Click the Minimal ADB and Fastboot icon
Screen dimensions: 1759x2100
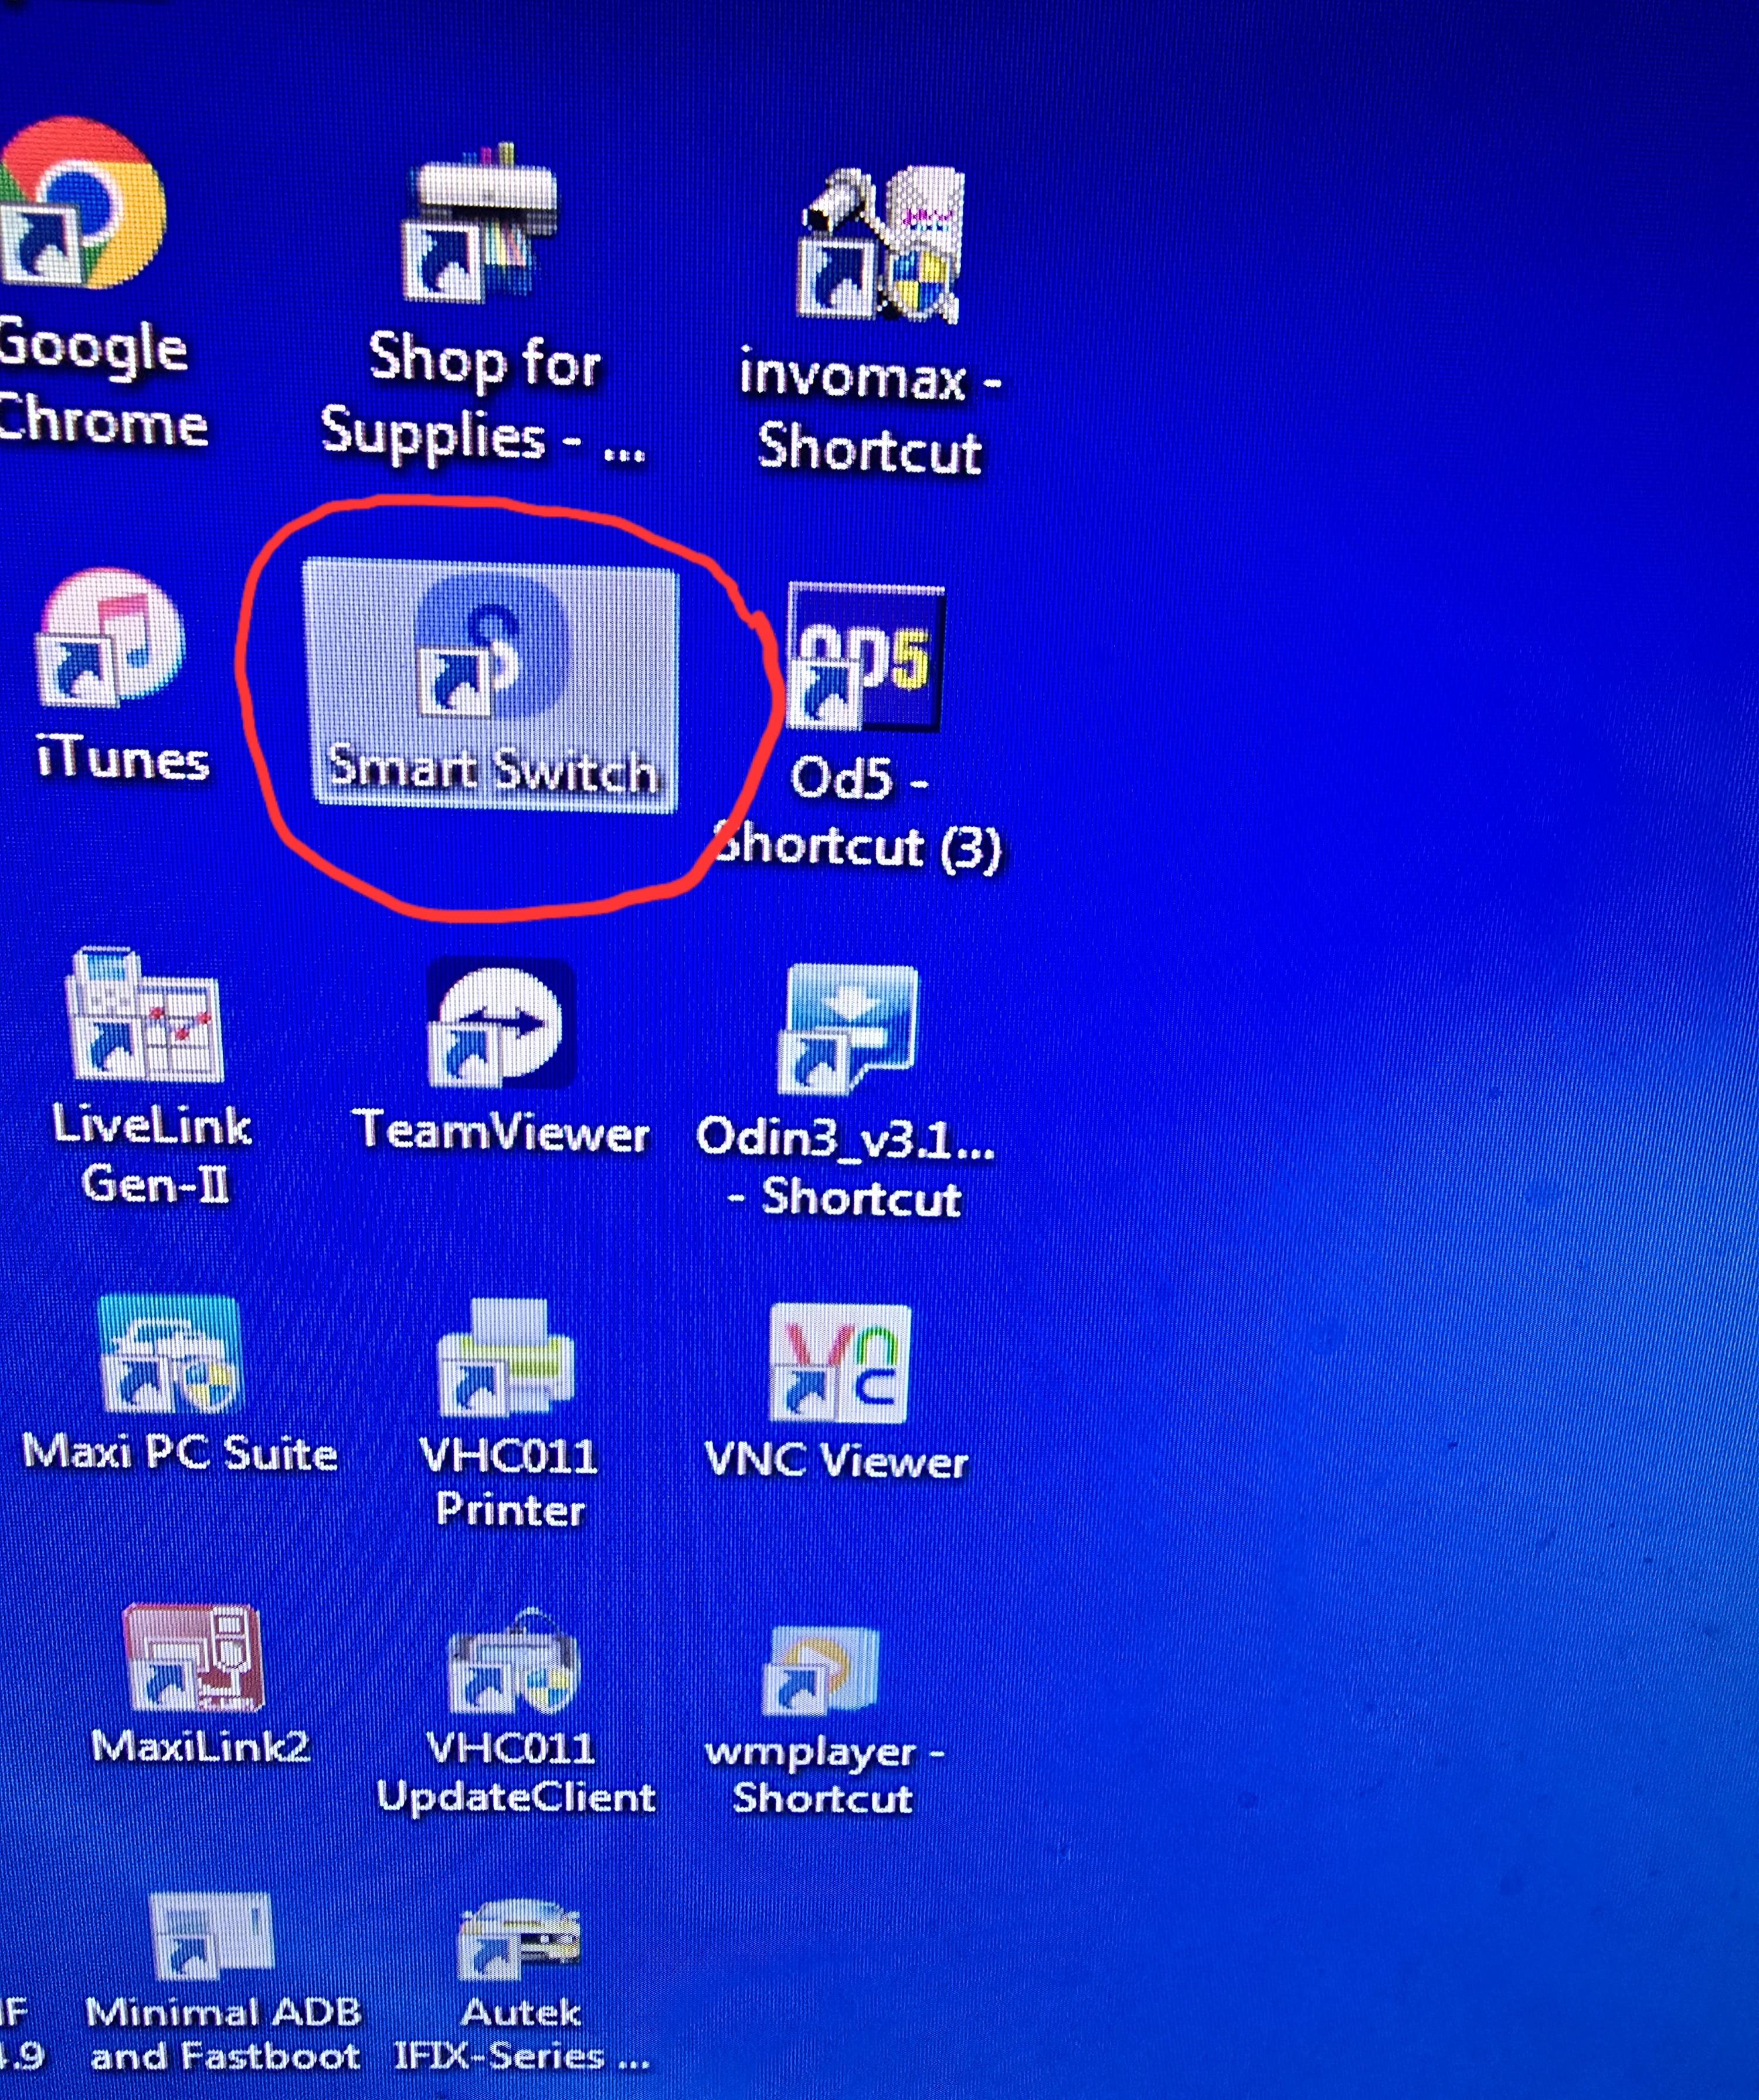[x=211, y=1935]
